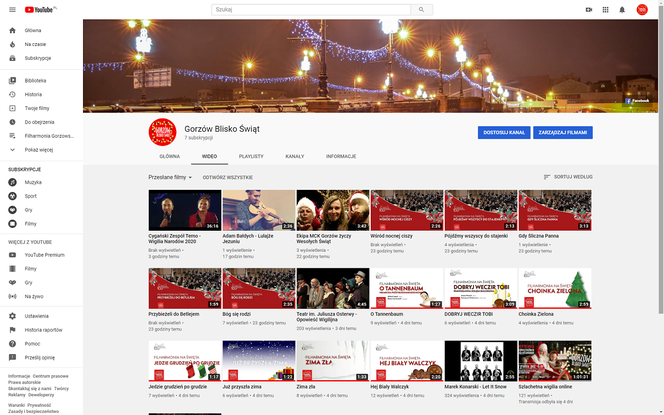The height and width of the screenshot is (415, 664).
Task: Go to Historia in the sidebar
Action: 33,94
